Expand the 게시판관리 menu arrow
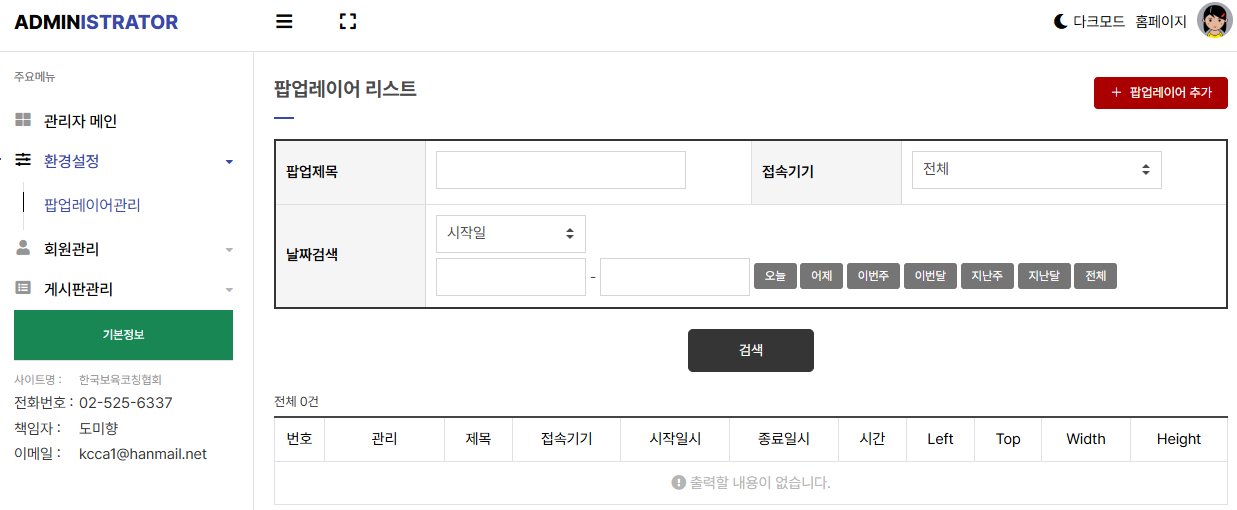 pos(229,289)
